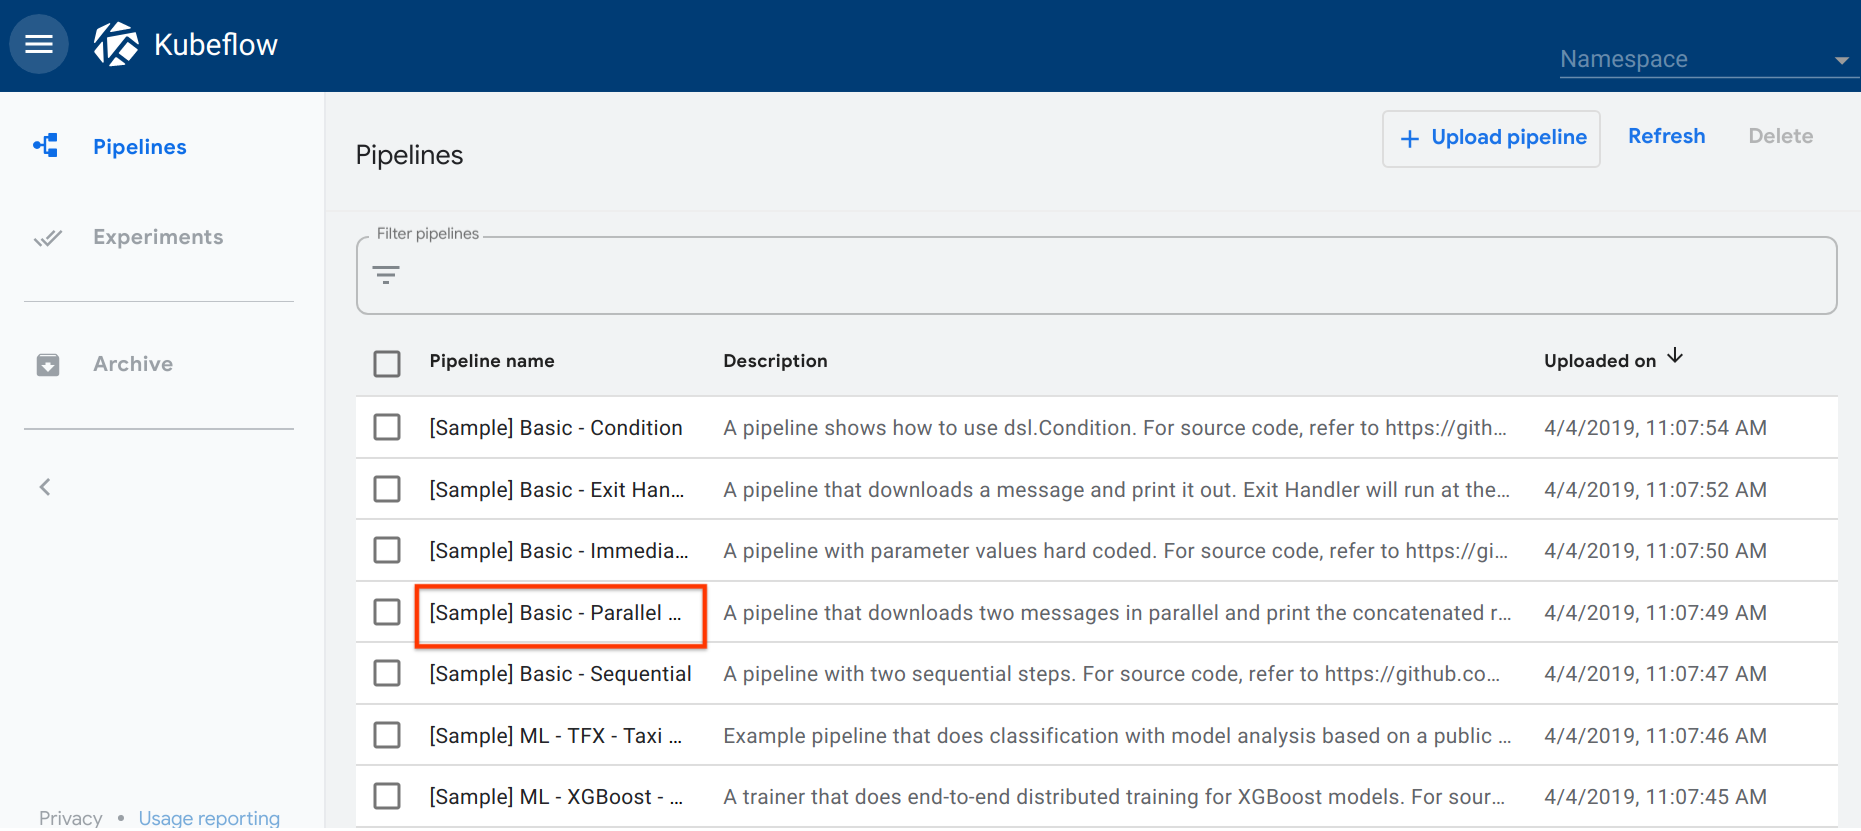Collapse the sidebar with the chevron
This screenshot has height=831, width=1861.
coord(45,487)
